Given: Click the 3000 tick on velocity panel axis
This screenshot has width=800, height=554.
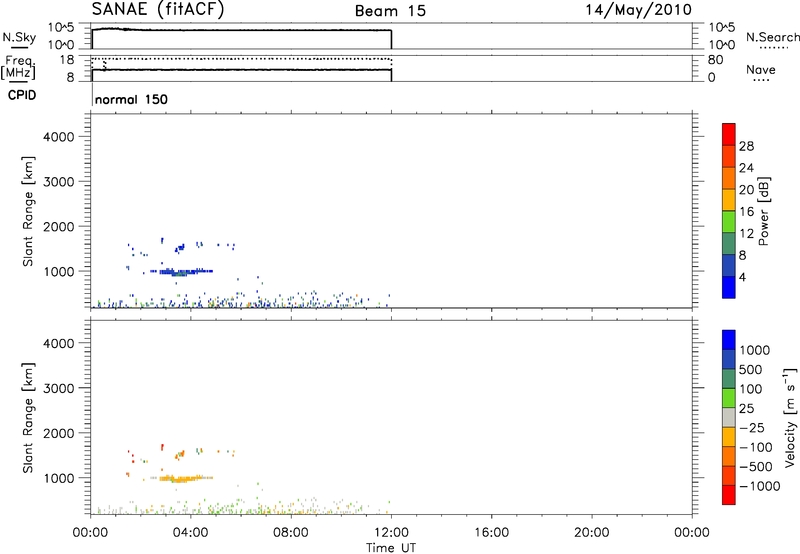Looking at the screenshot, I should tap(59, 388).
